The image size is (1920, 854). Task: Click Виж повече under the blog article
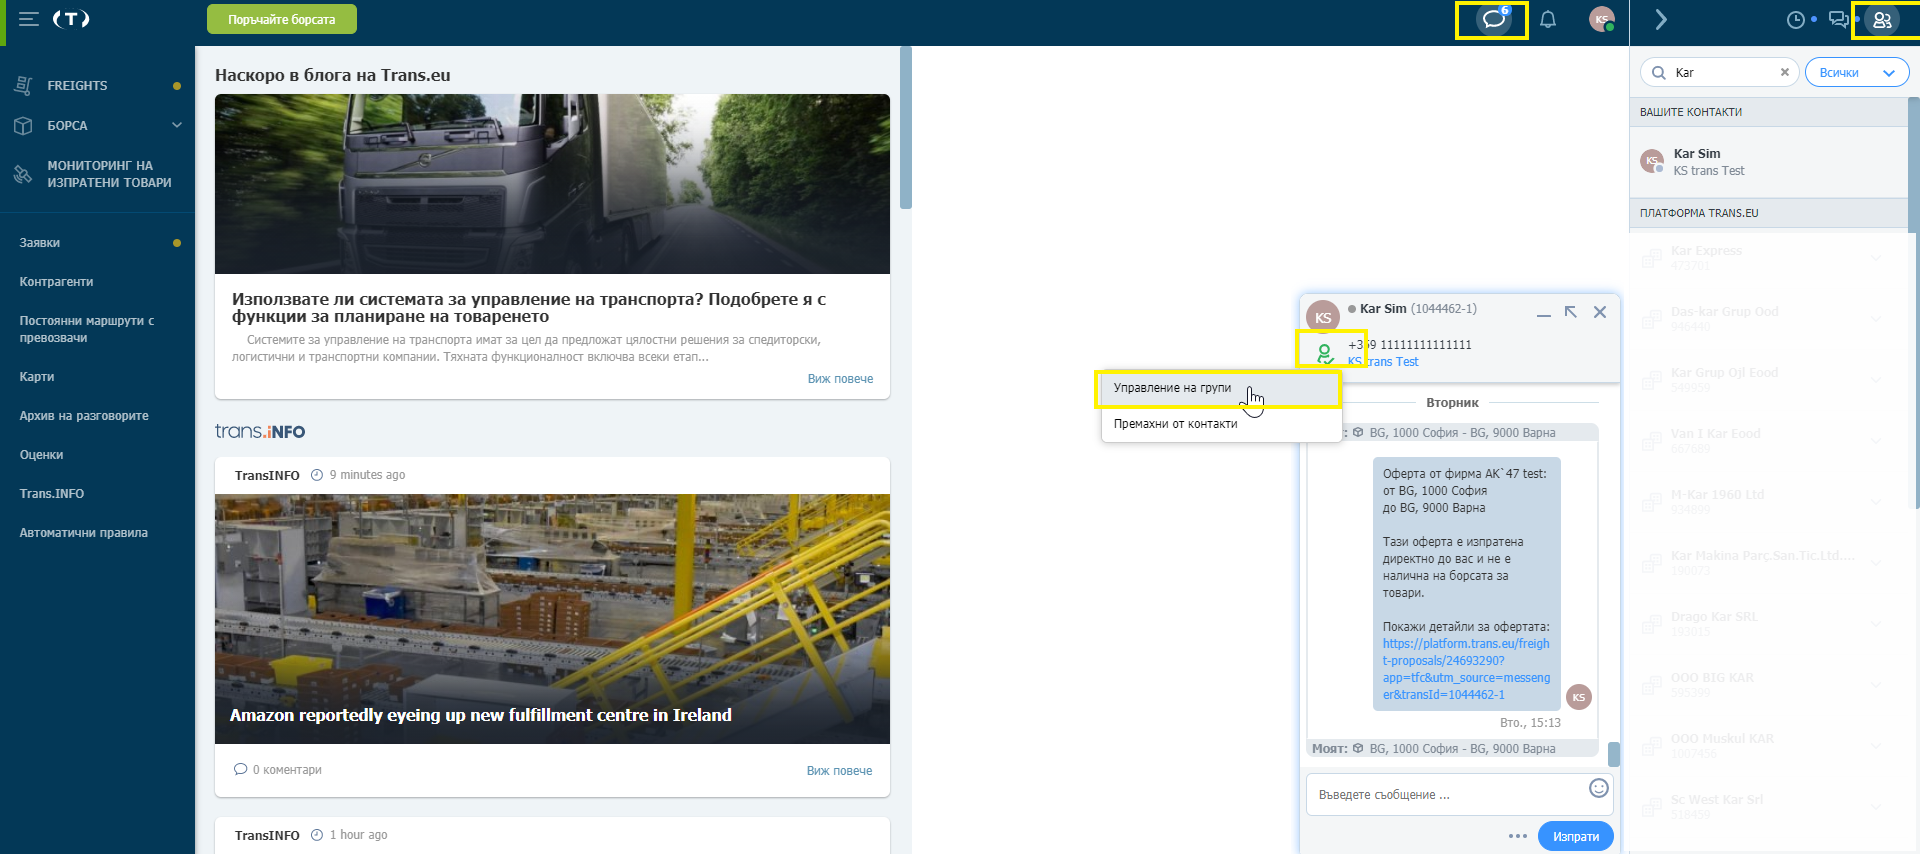click(840, 379)
